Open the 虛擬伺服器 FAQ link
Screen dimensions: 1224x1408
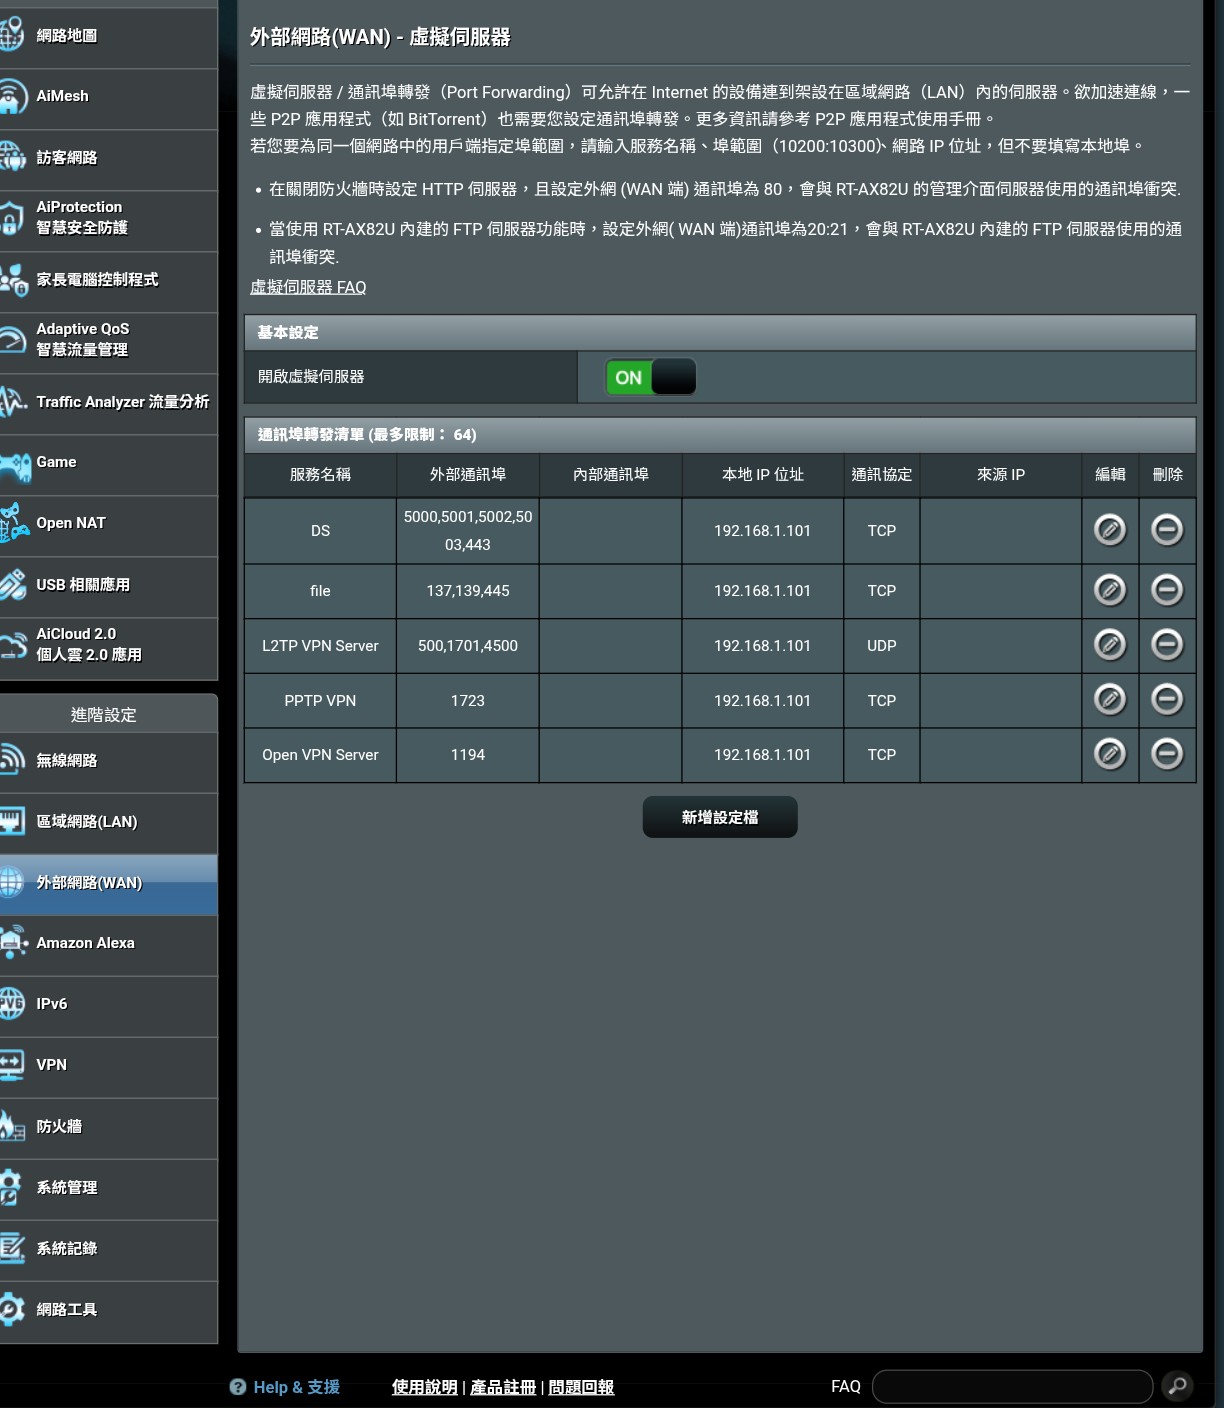(307, 286)
